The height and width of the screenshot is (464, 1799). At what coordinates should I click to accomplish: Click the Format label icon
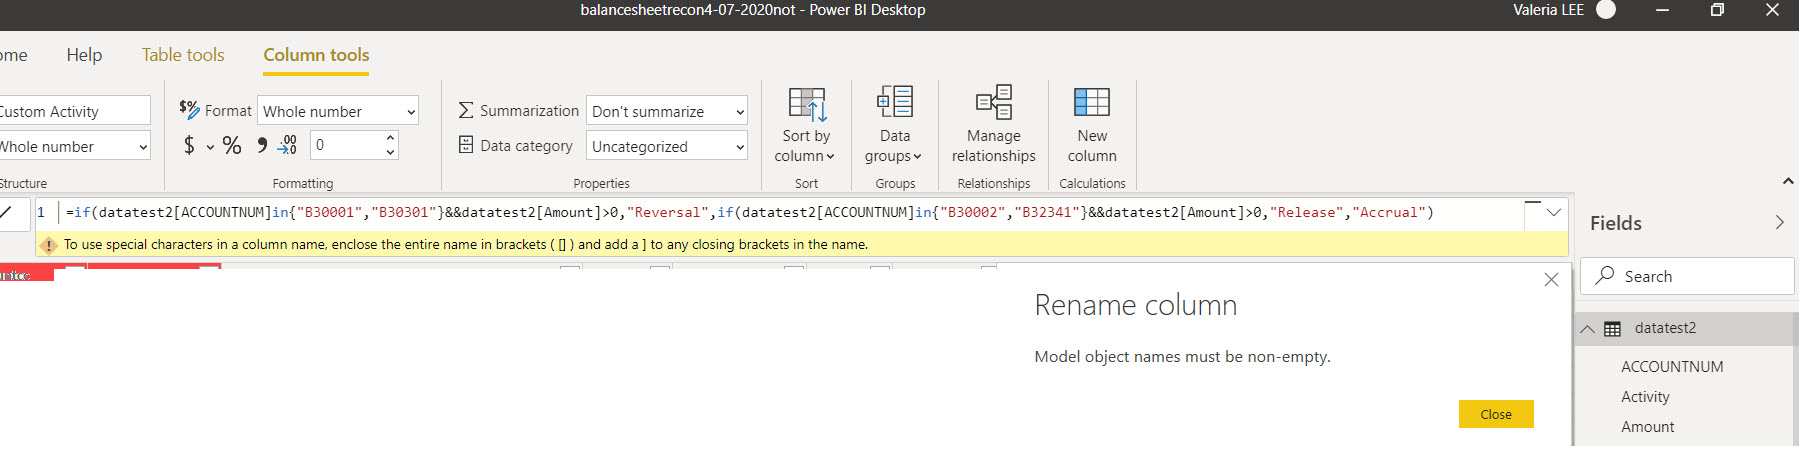click(189, 109)
